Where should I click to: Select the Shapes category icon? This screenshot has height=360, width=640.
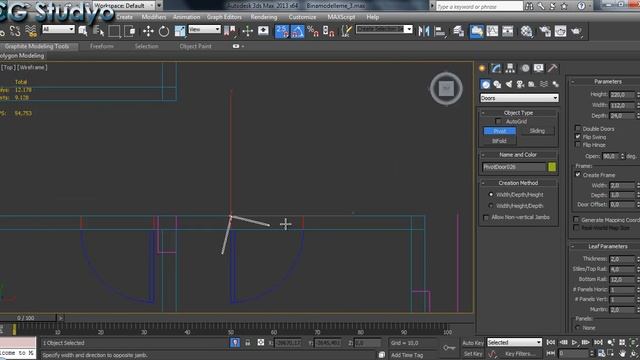point(497,84)
